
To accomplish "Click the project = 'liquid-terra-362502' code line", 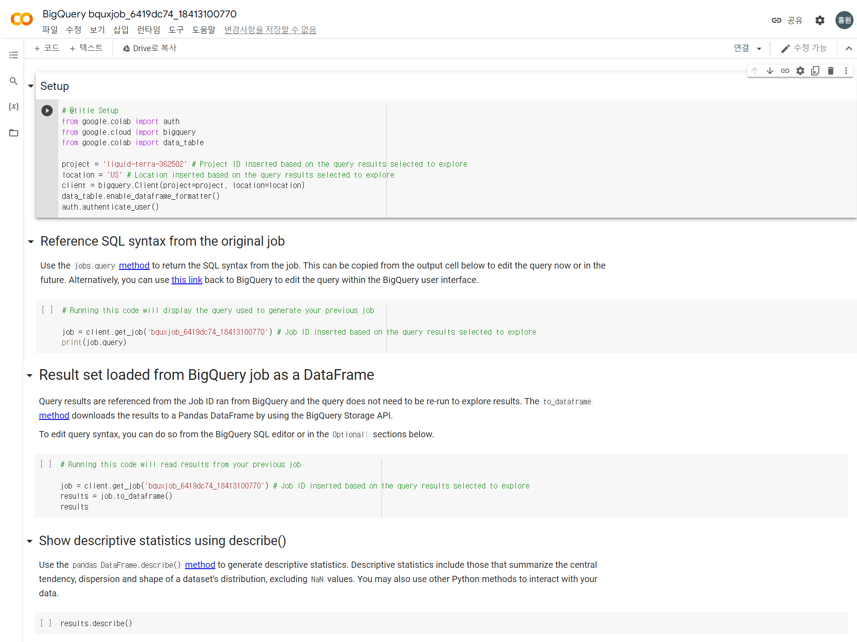I will [x=265, y=164].
